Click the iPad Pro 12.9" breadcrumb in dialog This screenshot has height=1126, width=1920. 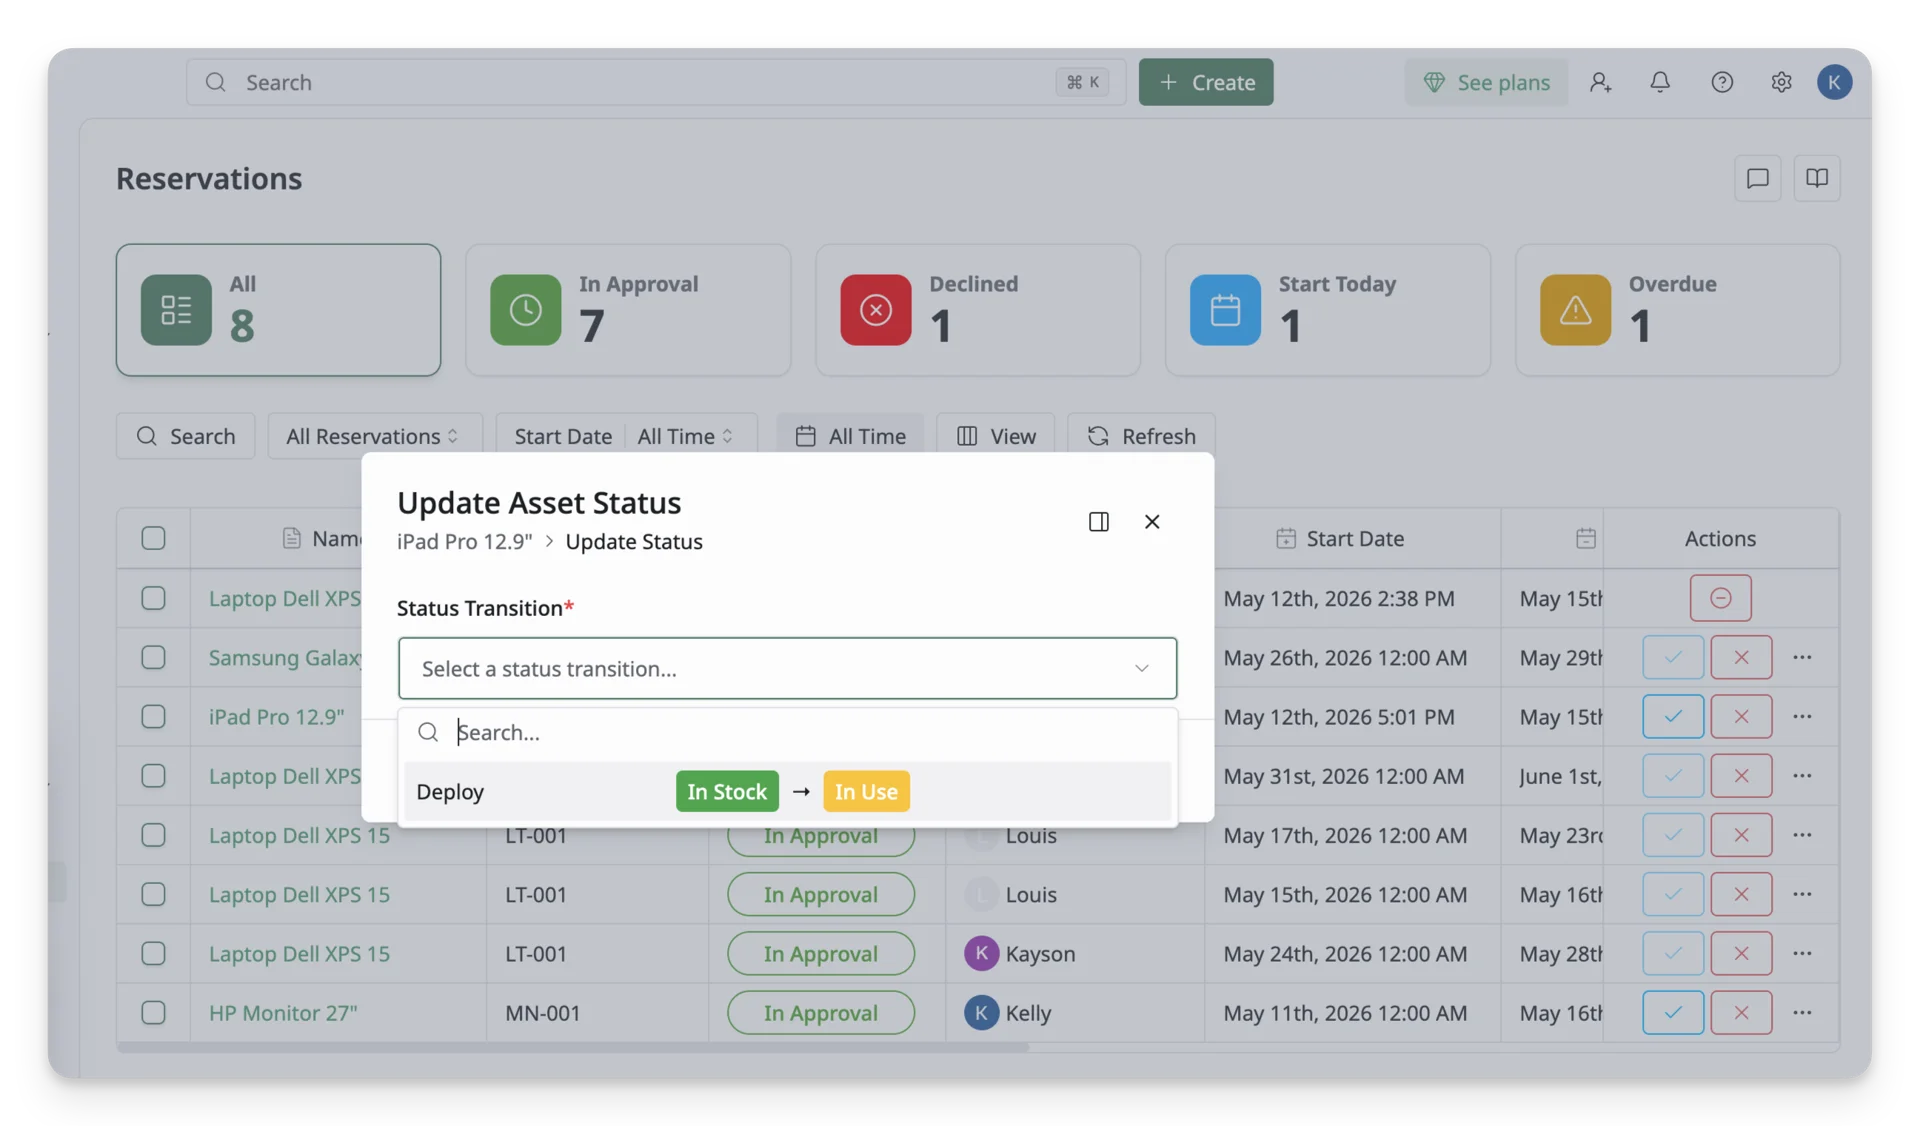464,541
